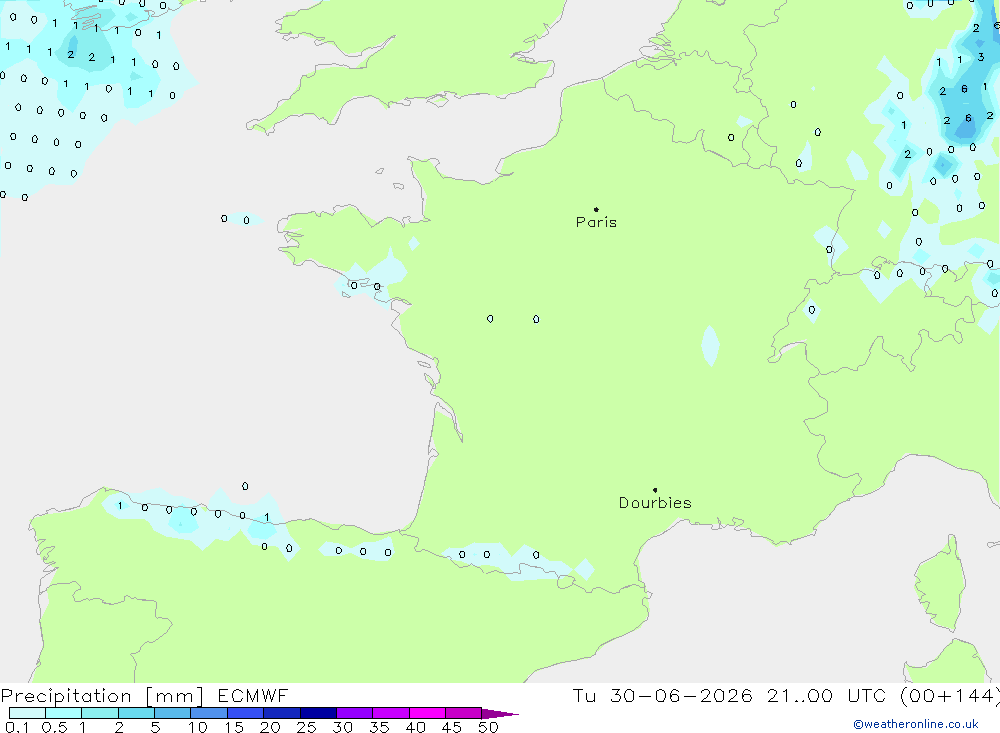Click the Dourbies location label
Viewport: 1000px width, 733px height.
(x=655, y=503)
